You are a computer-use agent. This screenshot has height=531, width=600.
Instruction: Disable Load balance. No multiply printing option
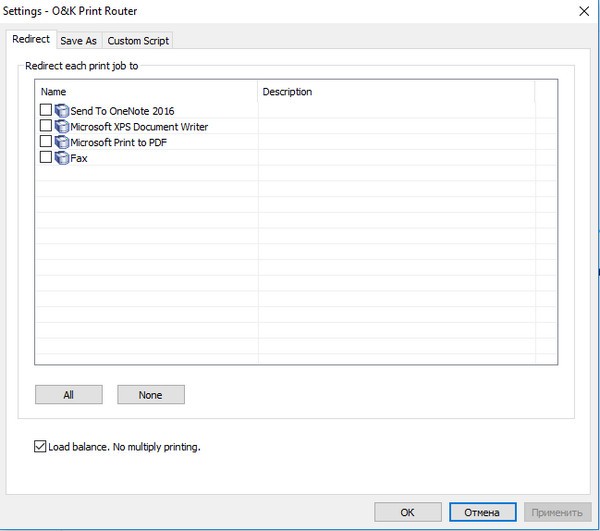40,447
